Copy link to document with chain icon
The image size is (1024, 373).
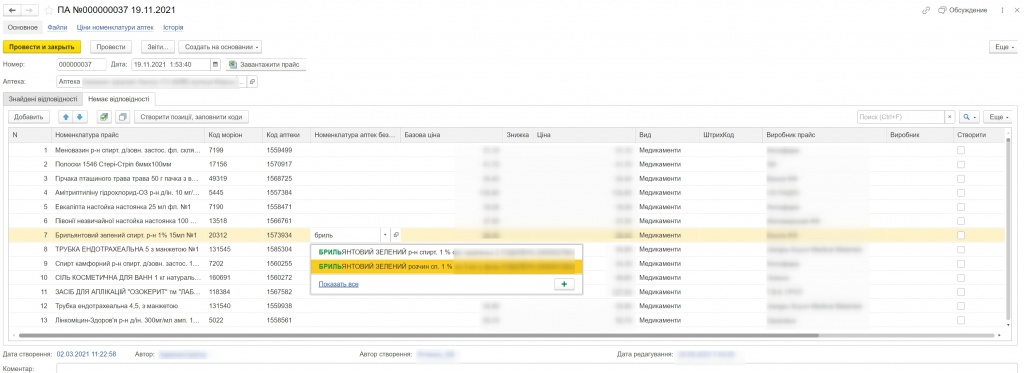(x=925, y=10)
